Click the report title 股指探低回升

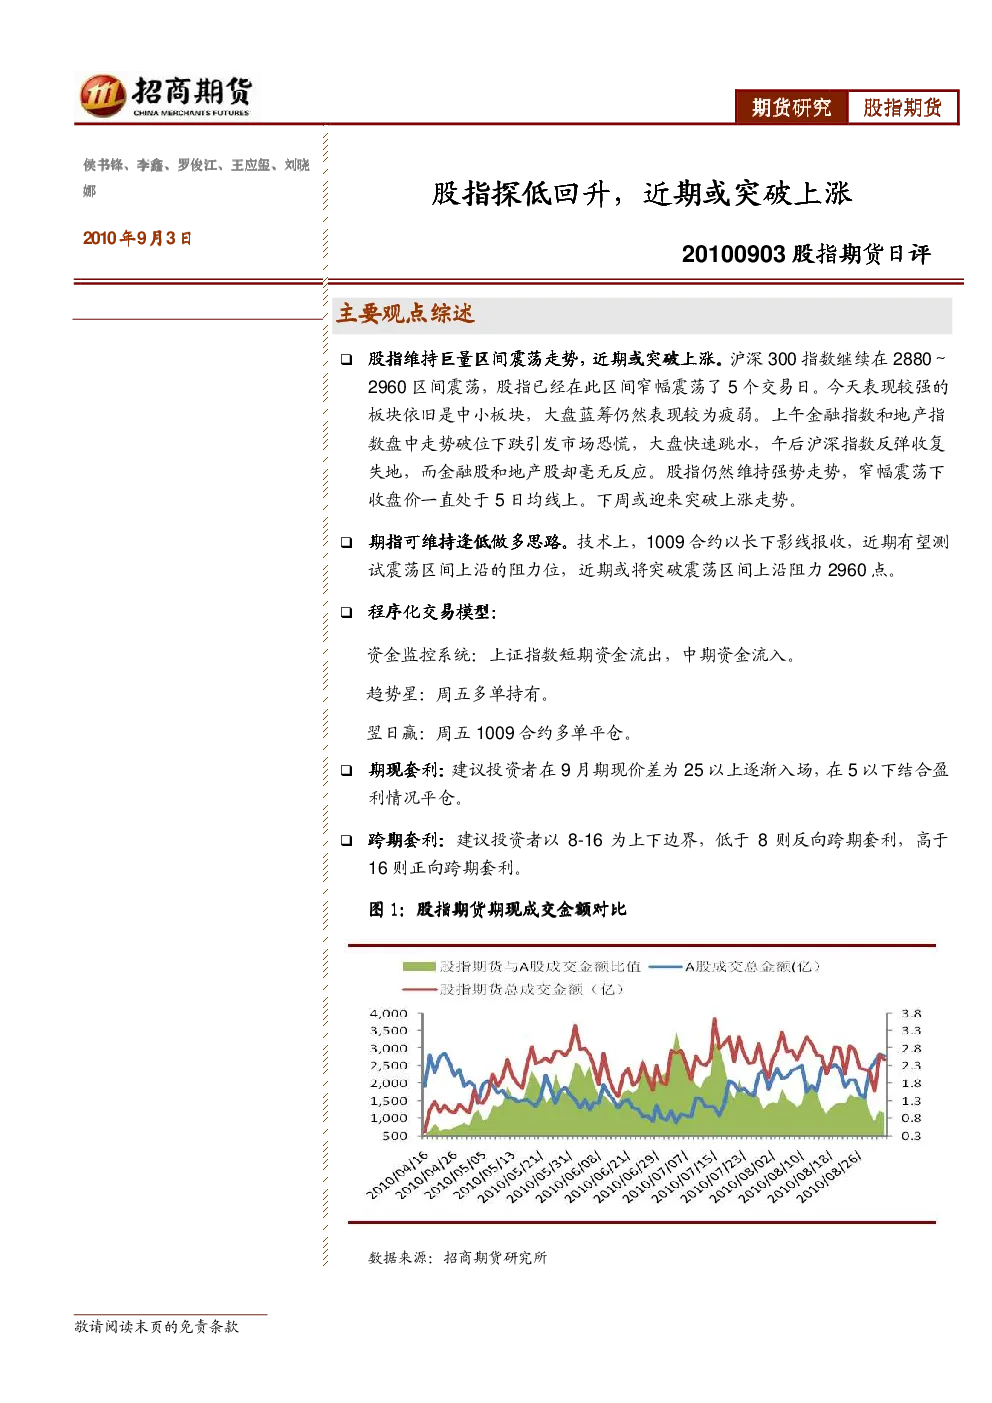click(520, 193)
